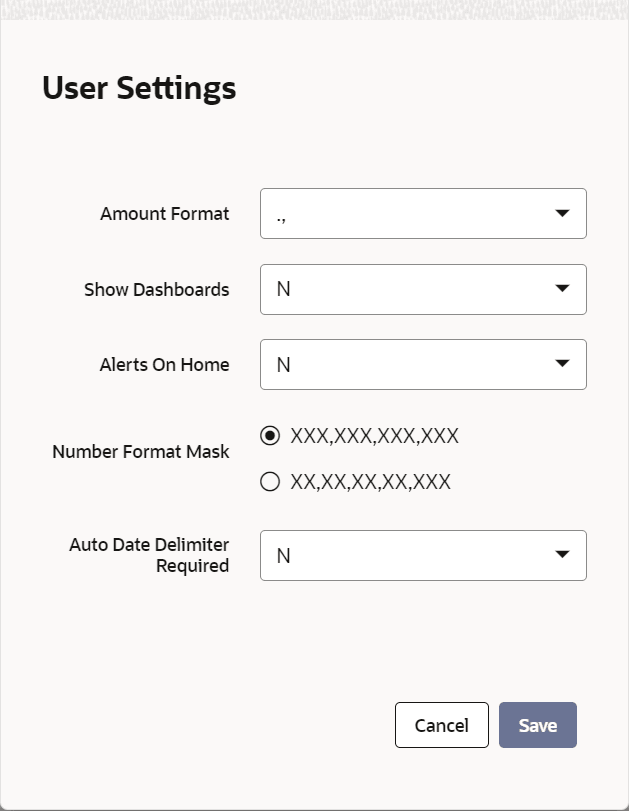Click the Auto Date Delimiter Required label
The width and height of the screenshot is (631, 812).
click(147, 555)
